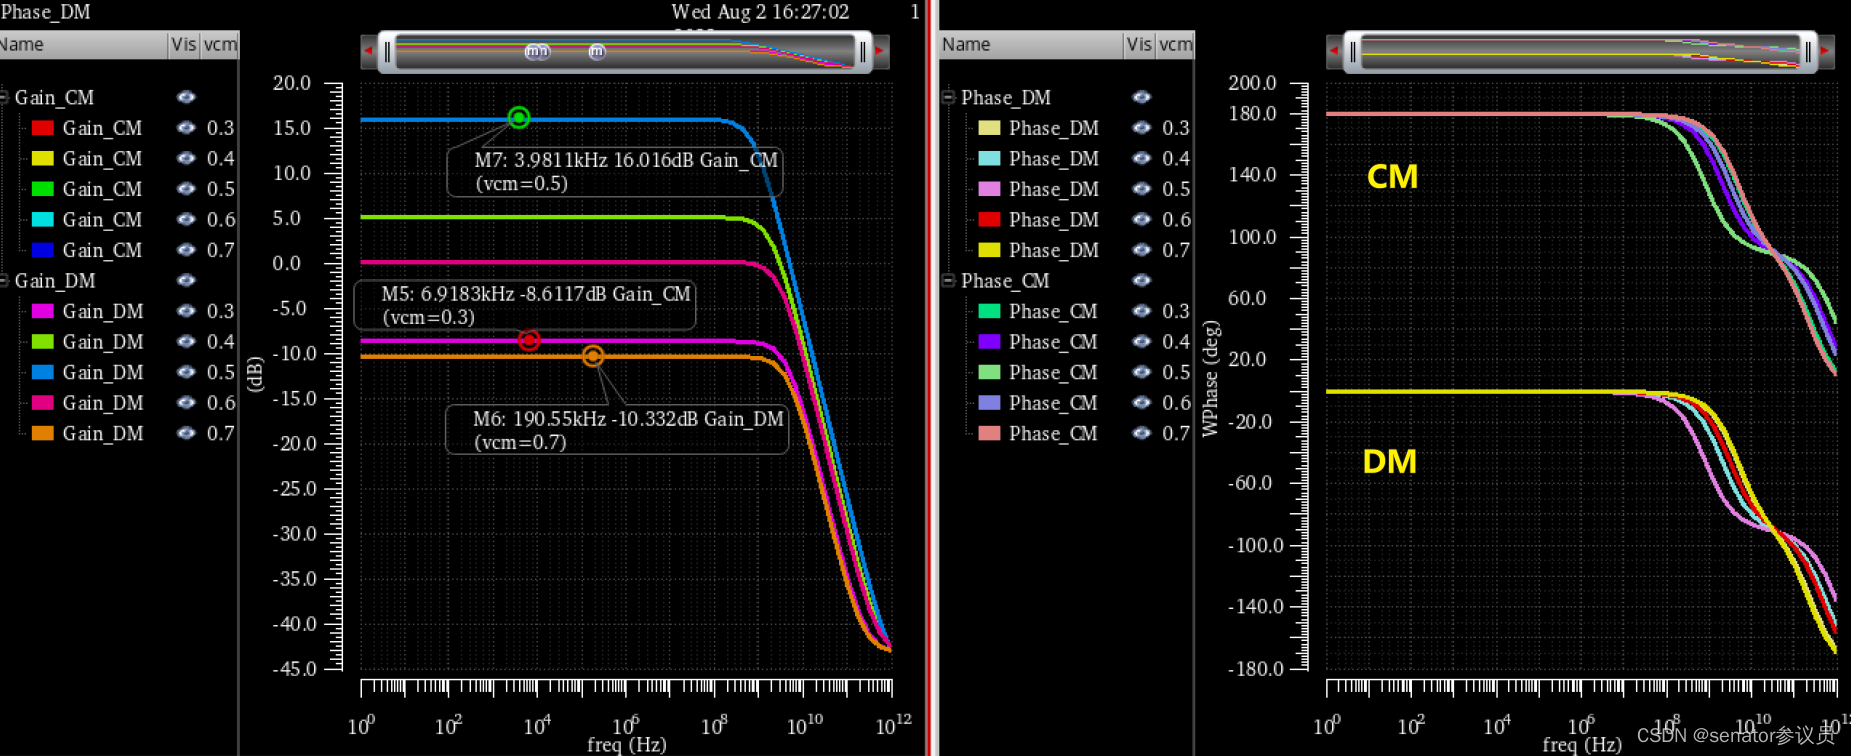1851x756 pixels.
Task: Click magenta swatch of Gain_DM vcm 0.3
Action: click(x=42, y=311)
